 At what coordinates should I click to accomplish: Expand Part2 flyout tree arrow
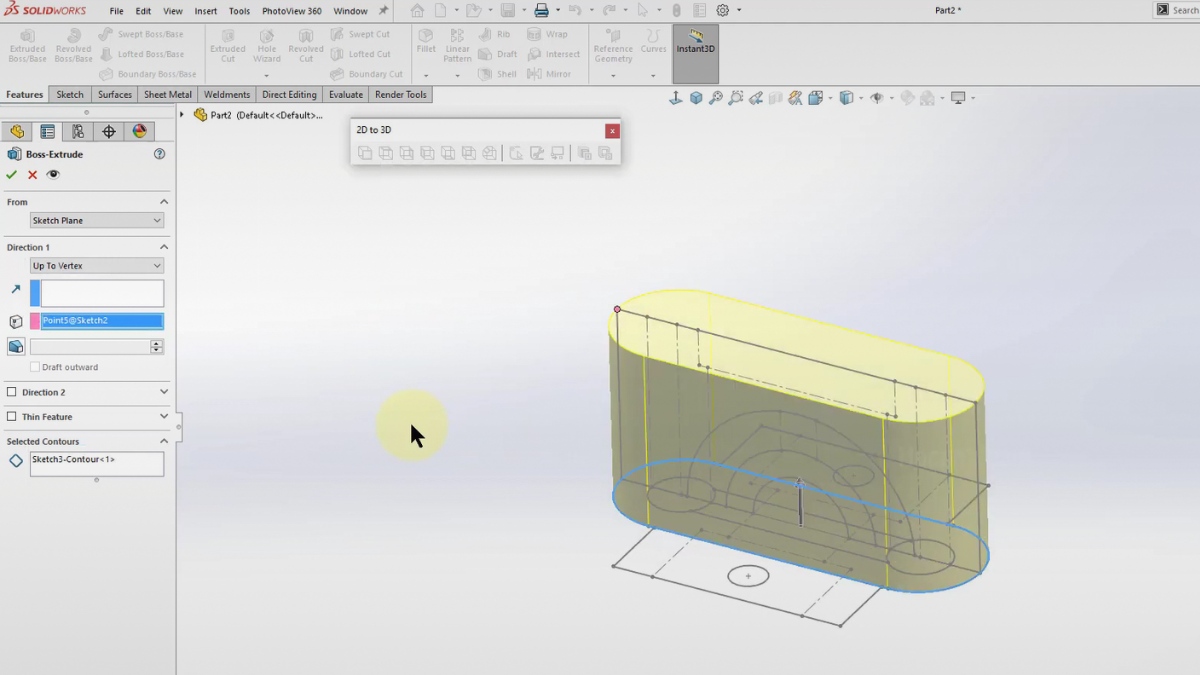pos(182,115)
